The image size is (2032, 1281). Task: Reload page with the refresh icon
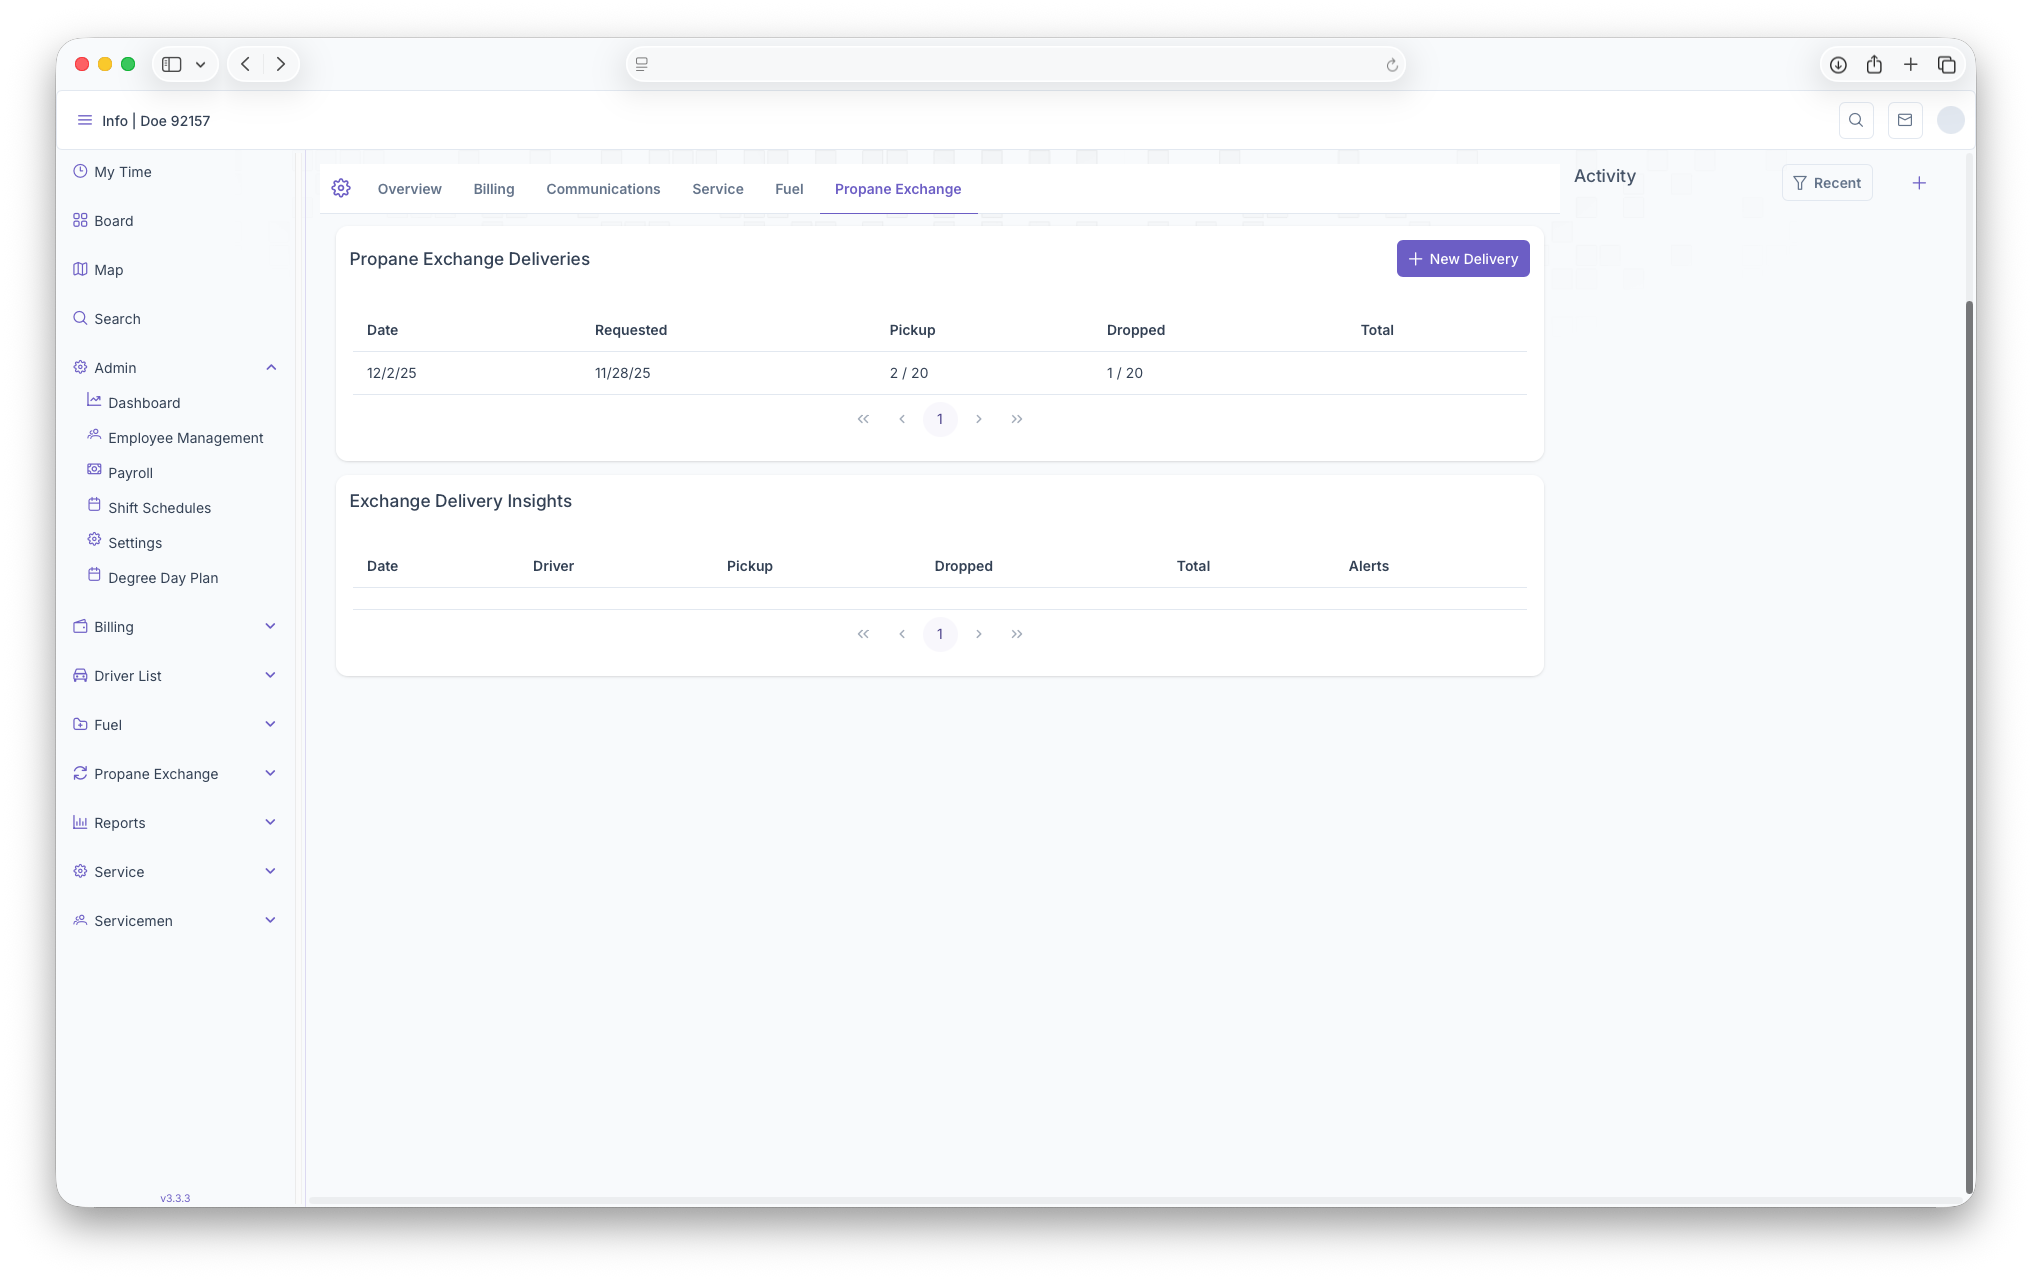1391,65
